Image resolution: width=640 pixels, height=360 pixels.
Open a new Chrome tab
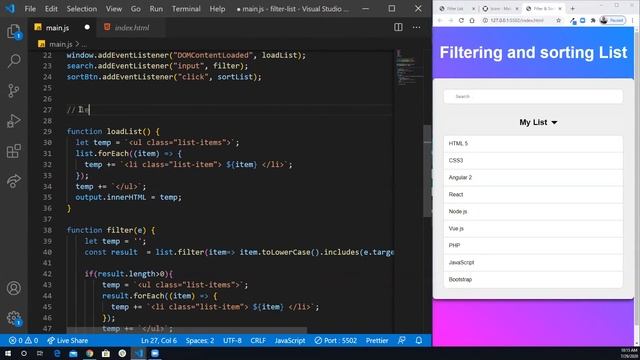[572, 9]
